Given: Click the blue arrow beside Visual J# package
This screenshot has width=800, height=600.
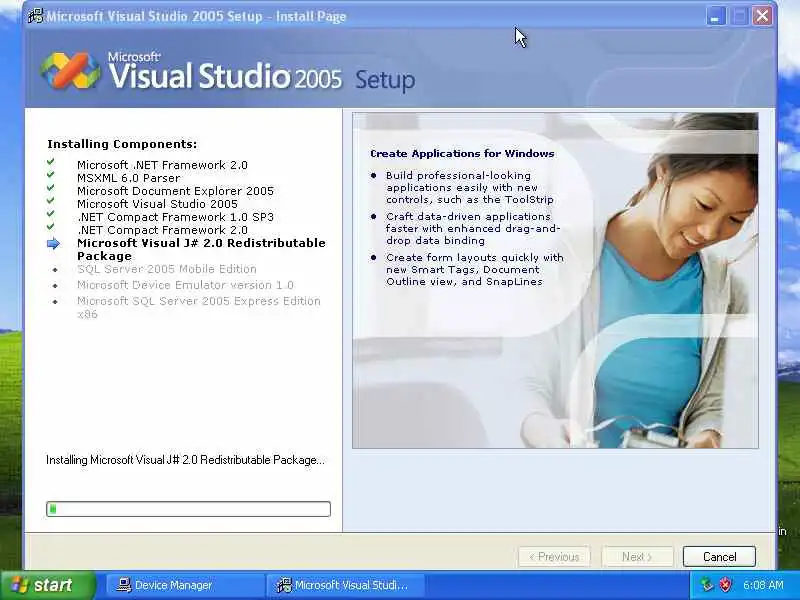Looking at the screenshot, I should 54,244.
